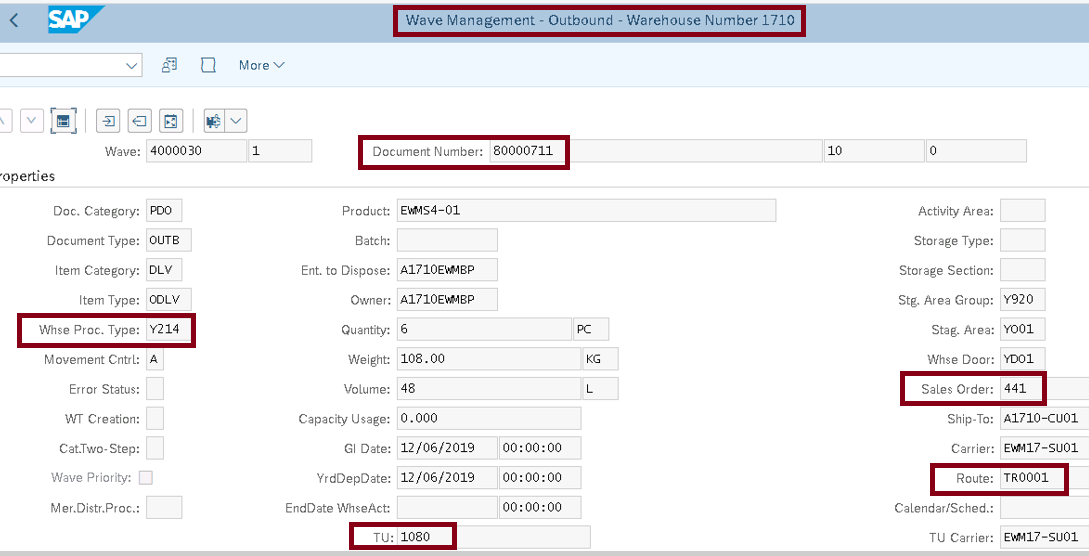The image size is (1089, 556).
Task: Click the puzzle piece toolbar icon
Action: coord(214,121)
